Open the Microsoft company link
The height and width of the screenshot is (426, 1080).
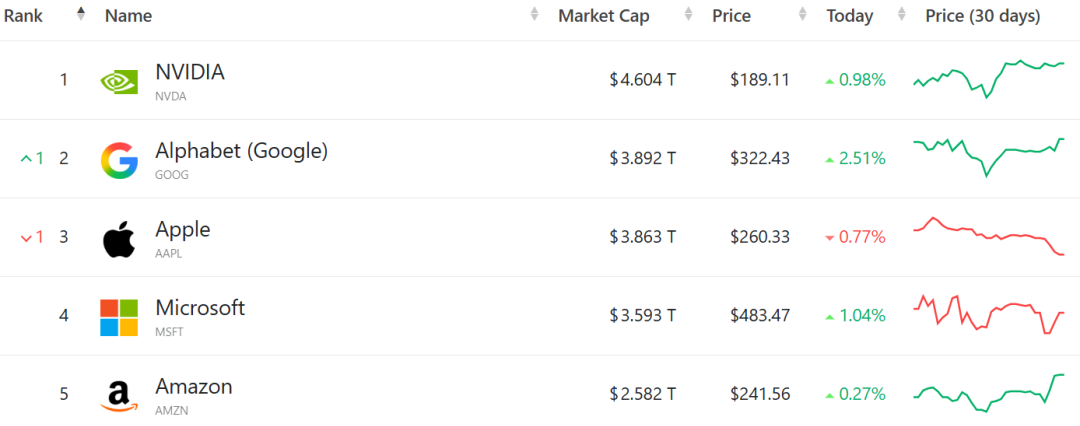[200, 308]
